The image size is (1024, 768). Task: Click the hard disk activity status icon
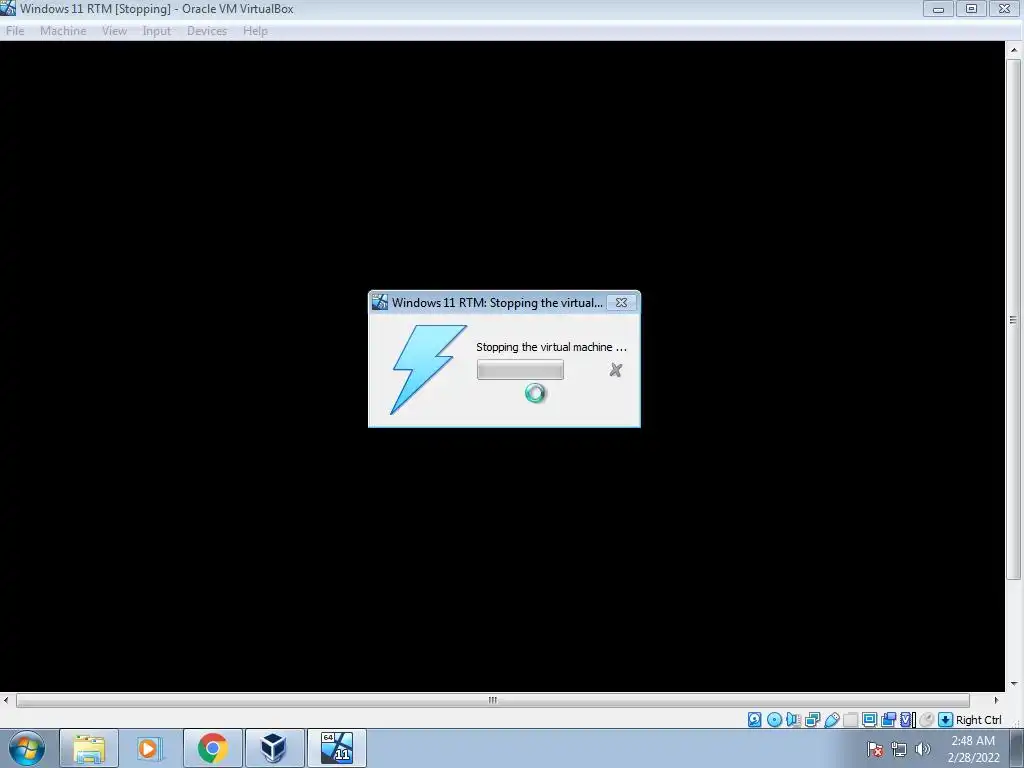pos(754,720)
